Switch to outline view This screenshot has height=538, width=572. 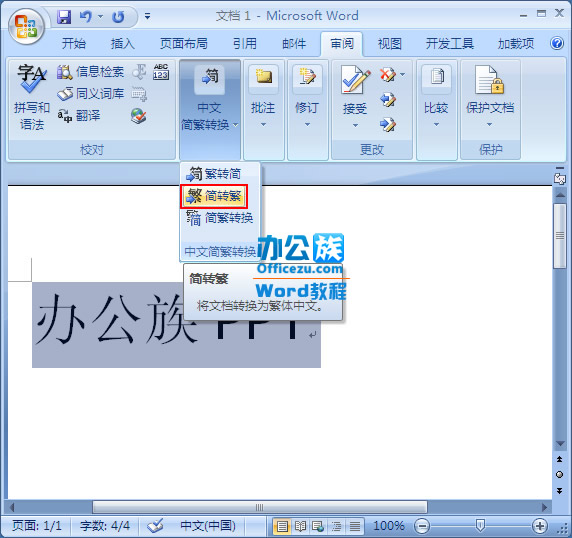[x=336, y=526]
